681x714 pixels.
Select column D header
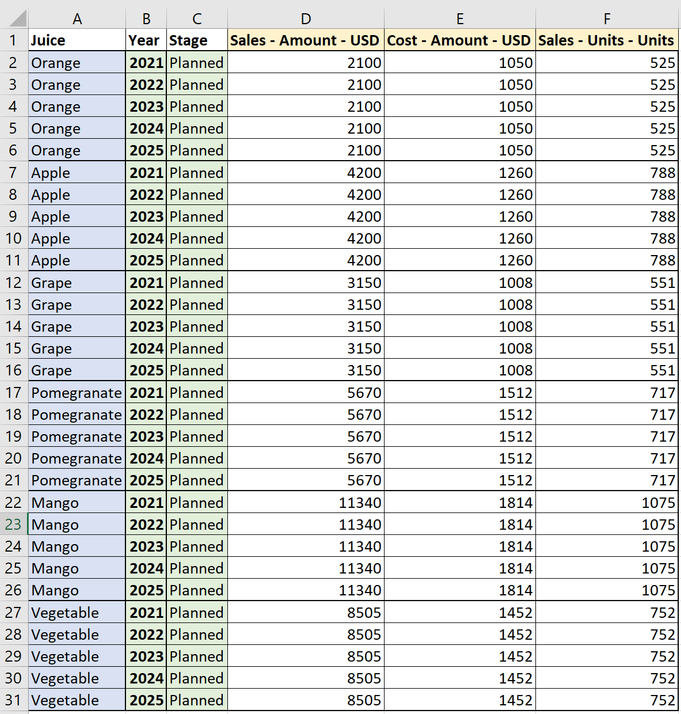pos(306,19)
